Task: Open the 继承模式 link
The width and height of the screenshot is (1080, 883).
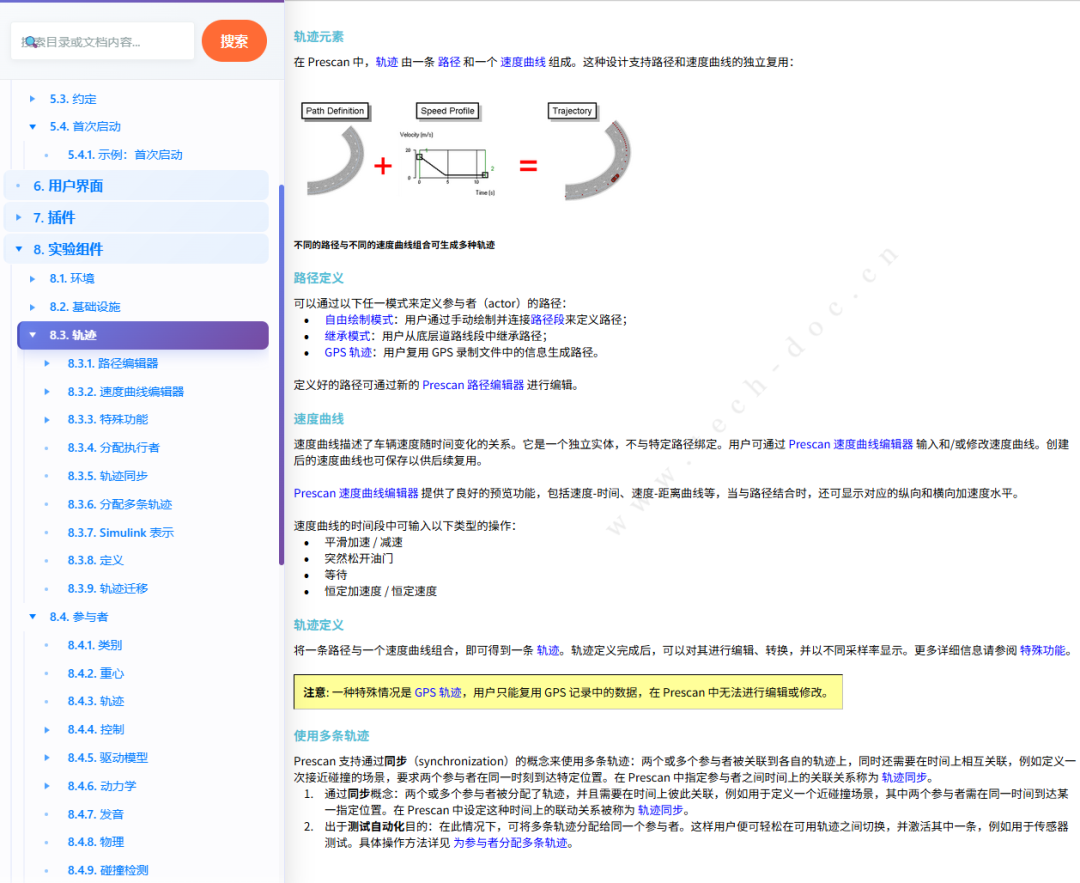Action: pos(347,336)
